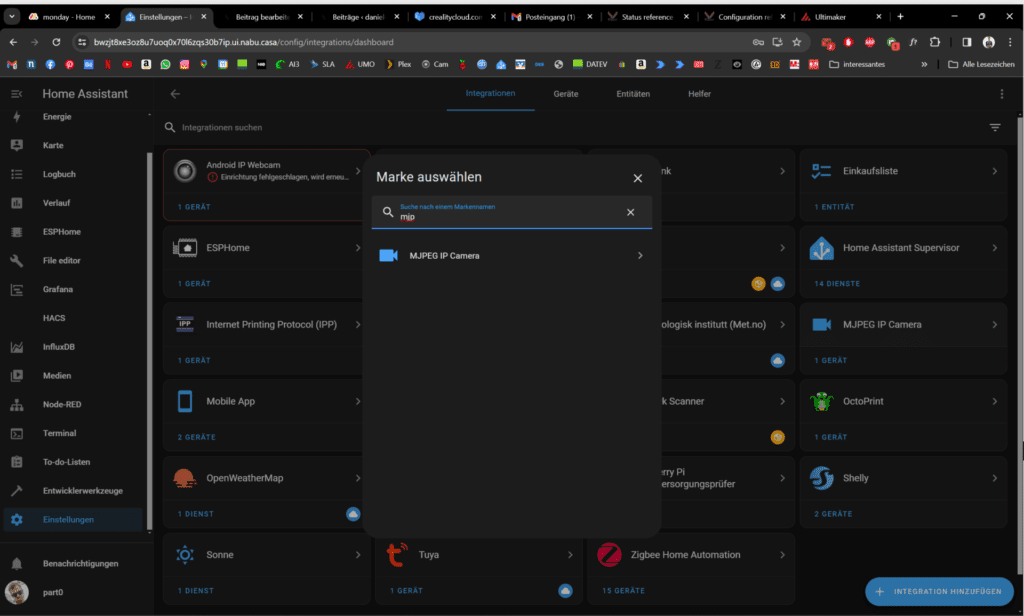Click the Integration hinzufügen button
The image size is (1024, 616).
point(939,591)
